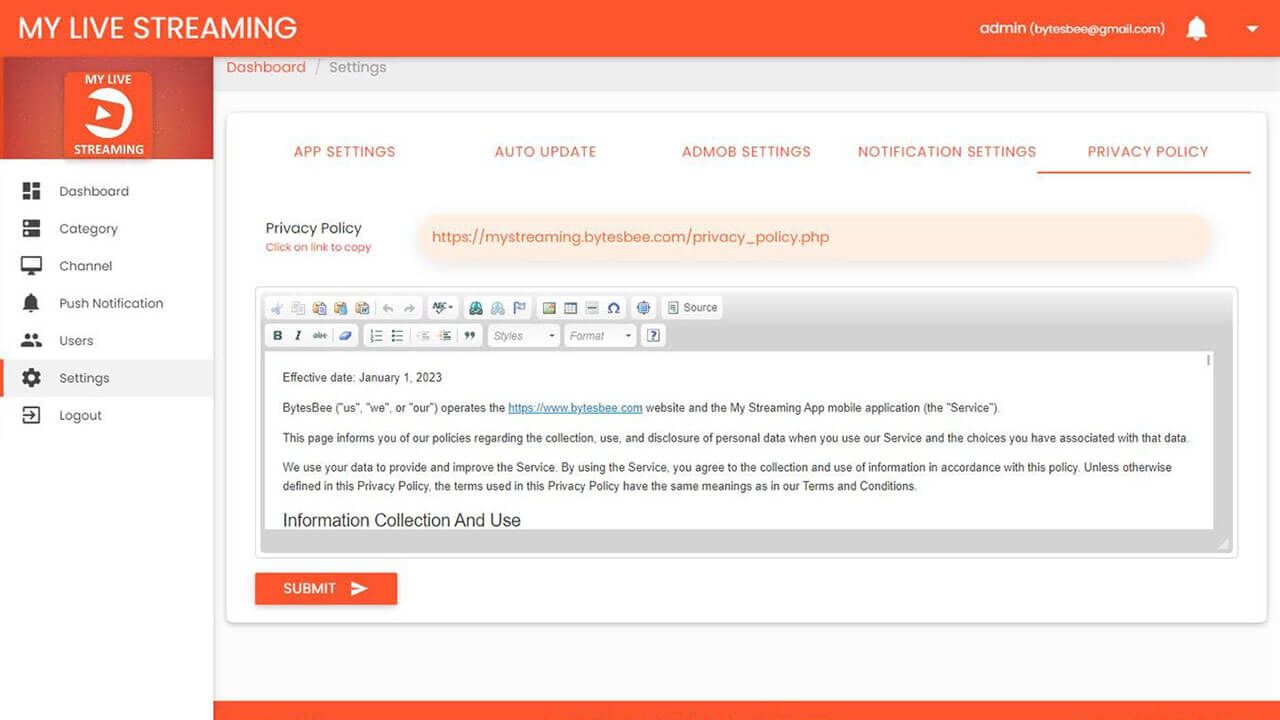Insert a table in the editor

[571, 308]
